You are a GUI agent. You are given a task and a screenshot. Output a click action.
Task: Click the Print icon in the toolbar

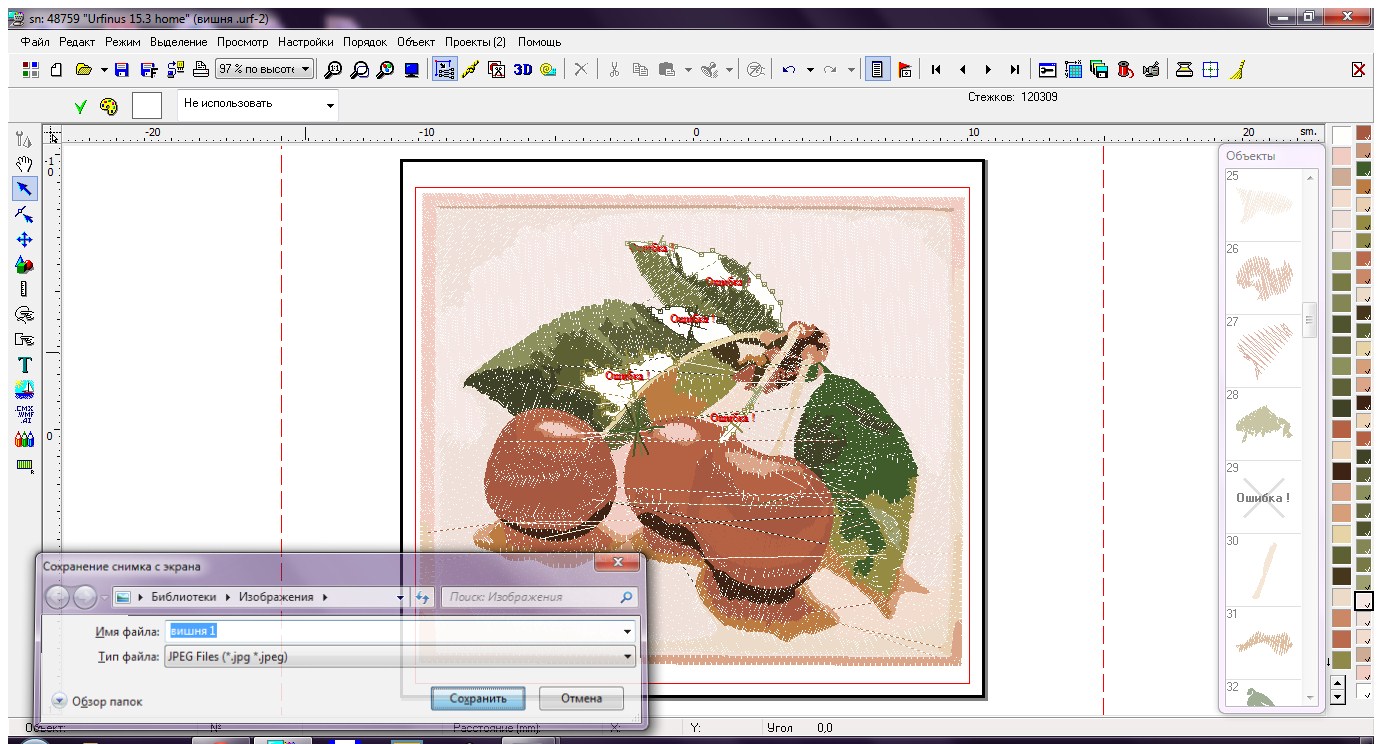point(200,70)
